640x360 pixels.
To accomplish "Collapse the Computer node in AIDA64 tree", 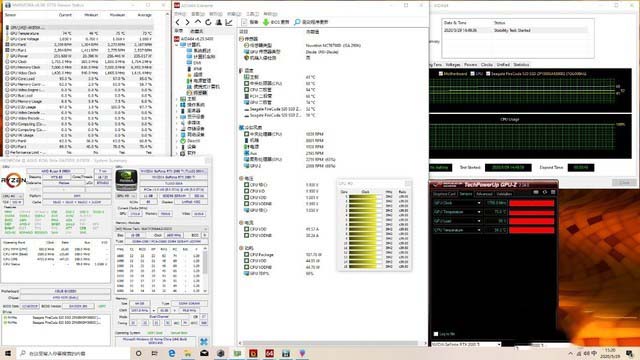I will click(177, 45).
